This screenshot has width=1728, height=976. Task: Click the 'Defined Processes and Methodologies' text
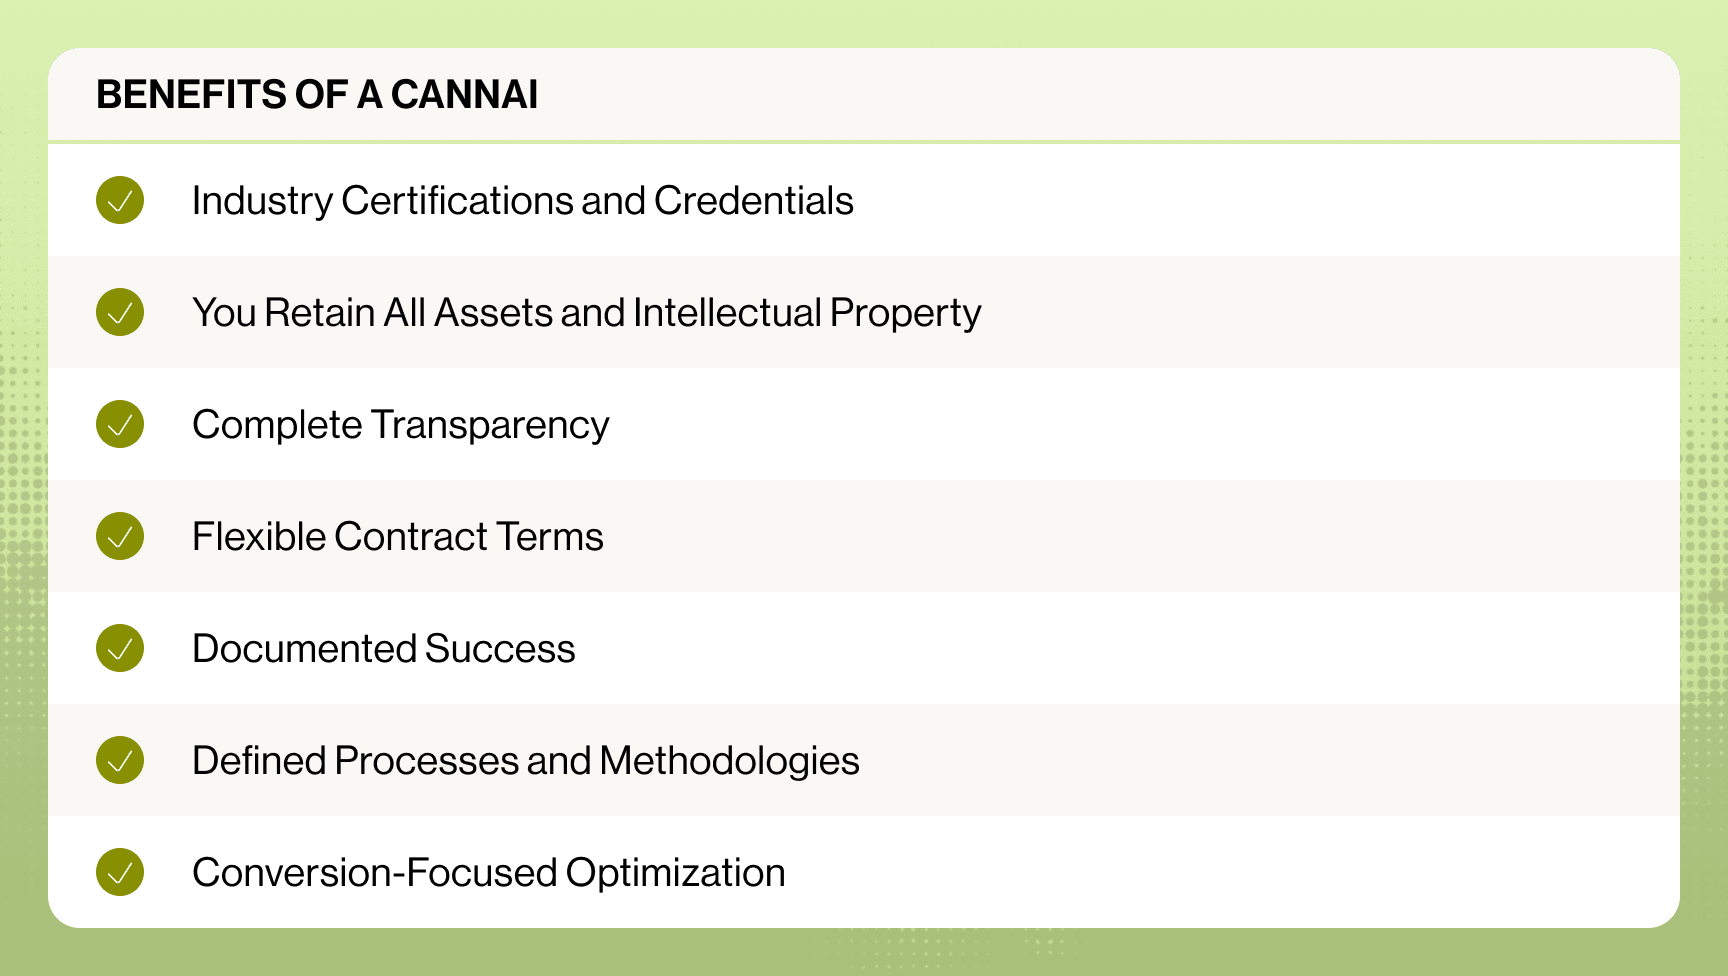[x=525, y=761]
